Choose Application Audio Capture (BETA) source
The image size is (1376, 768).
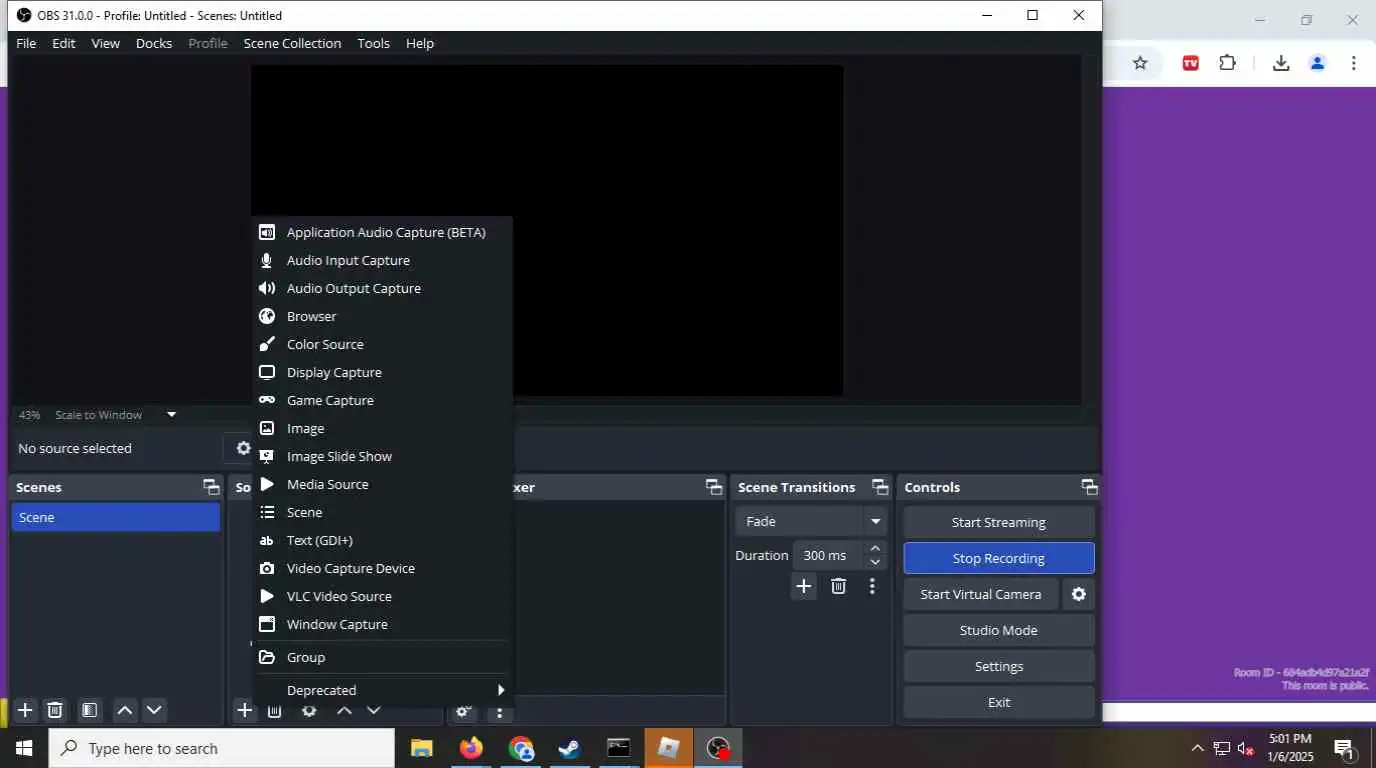click(382, 232)
